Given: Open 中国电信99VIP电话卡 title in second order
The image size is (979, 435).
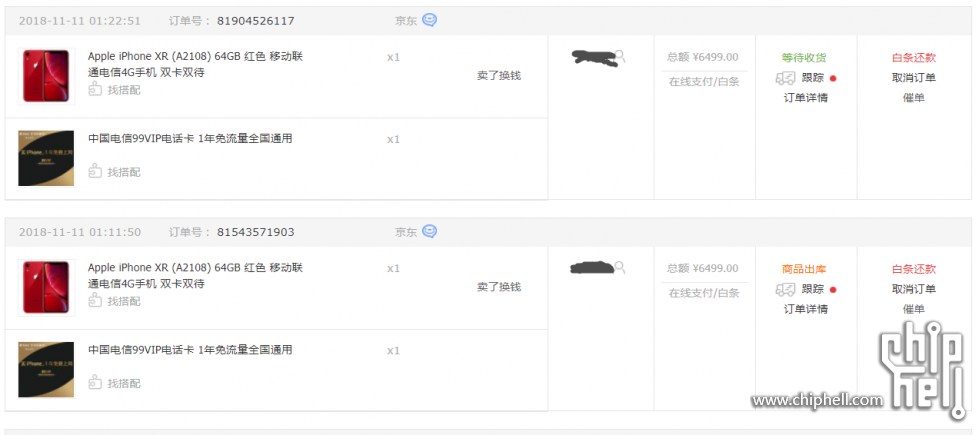Looking at the screenshot, I should click(x=190, y=349).
